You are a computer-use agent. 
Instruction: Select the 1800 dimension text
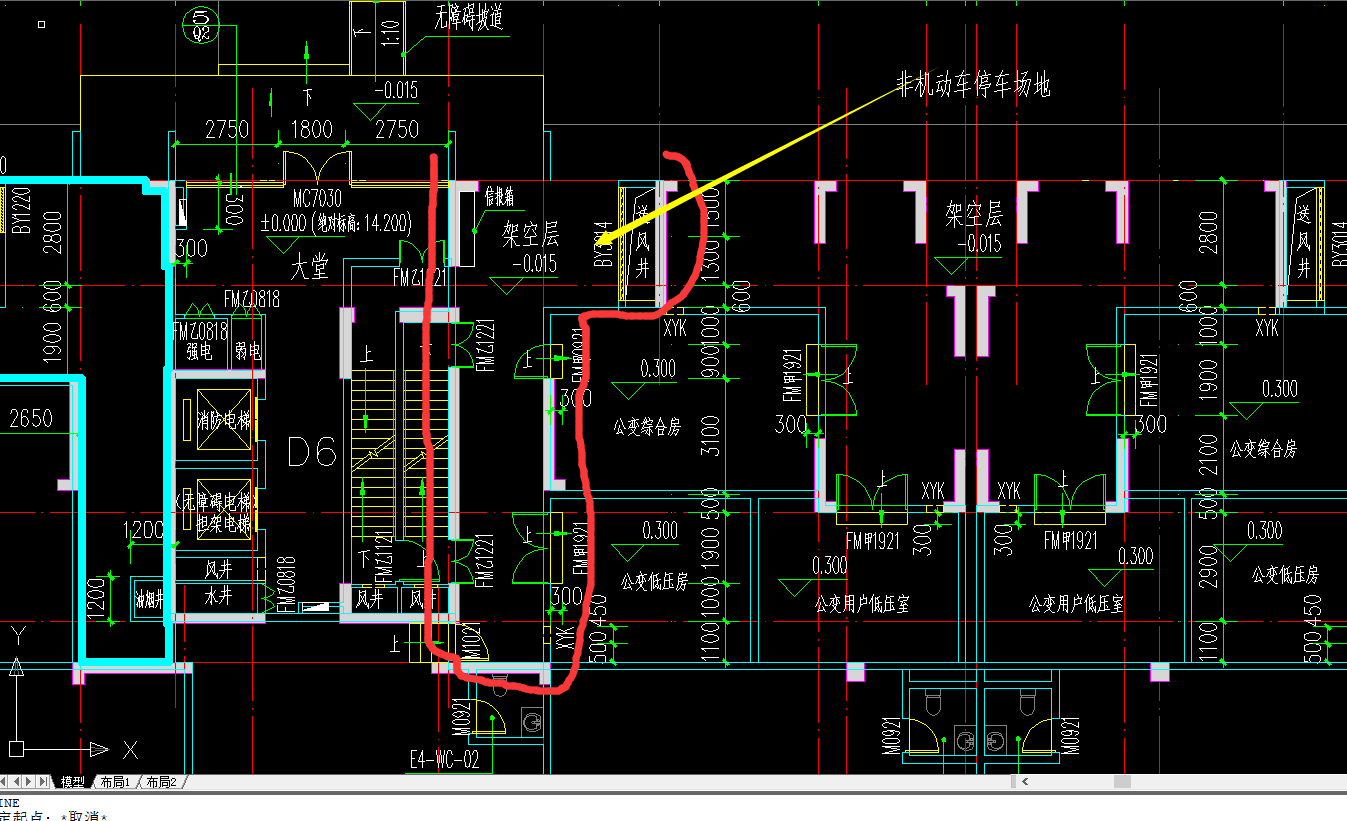click(x=311, y=129)
